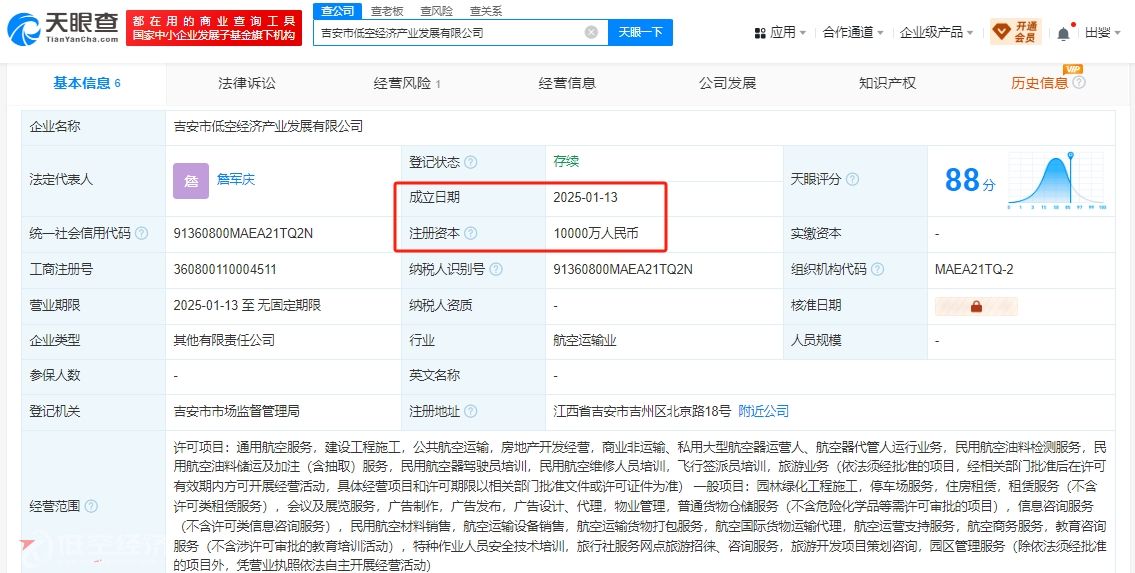Click credit code 91360800MAEA21TQ2N under 统一社会信用代码
1135x573 pixels.
click(243, 234)
